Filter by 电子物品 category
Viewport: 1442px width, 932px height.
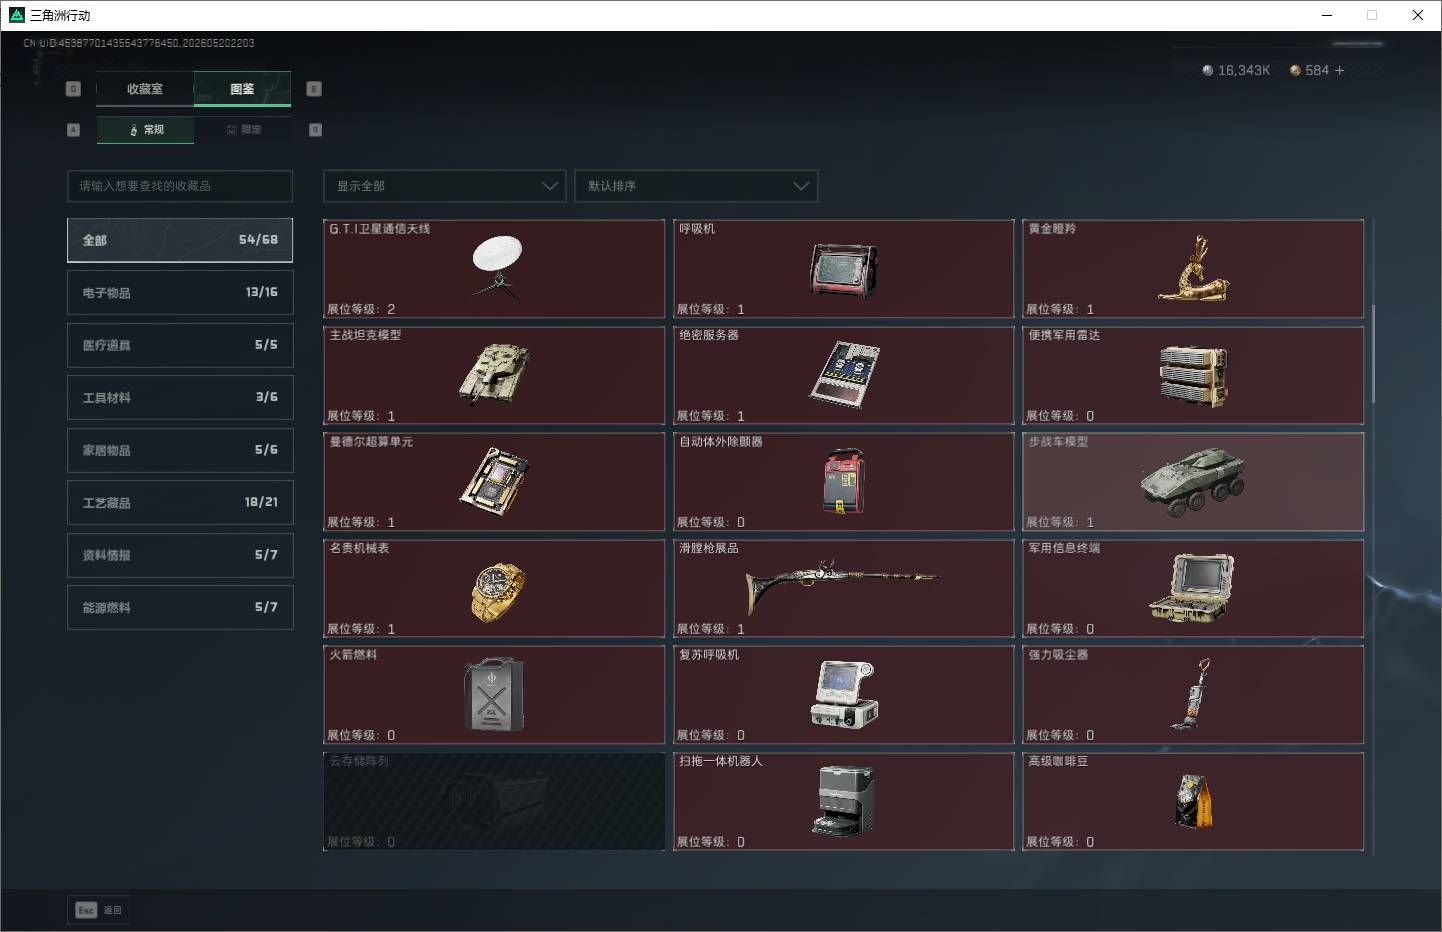(180, 292)
